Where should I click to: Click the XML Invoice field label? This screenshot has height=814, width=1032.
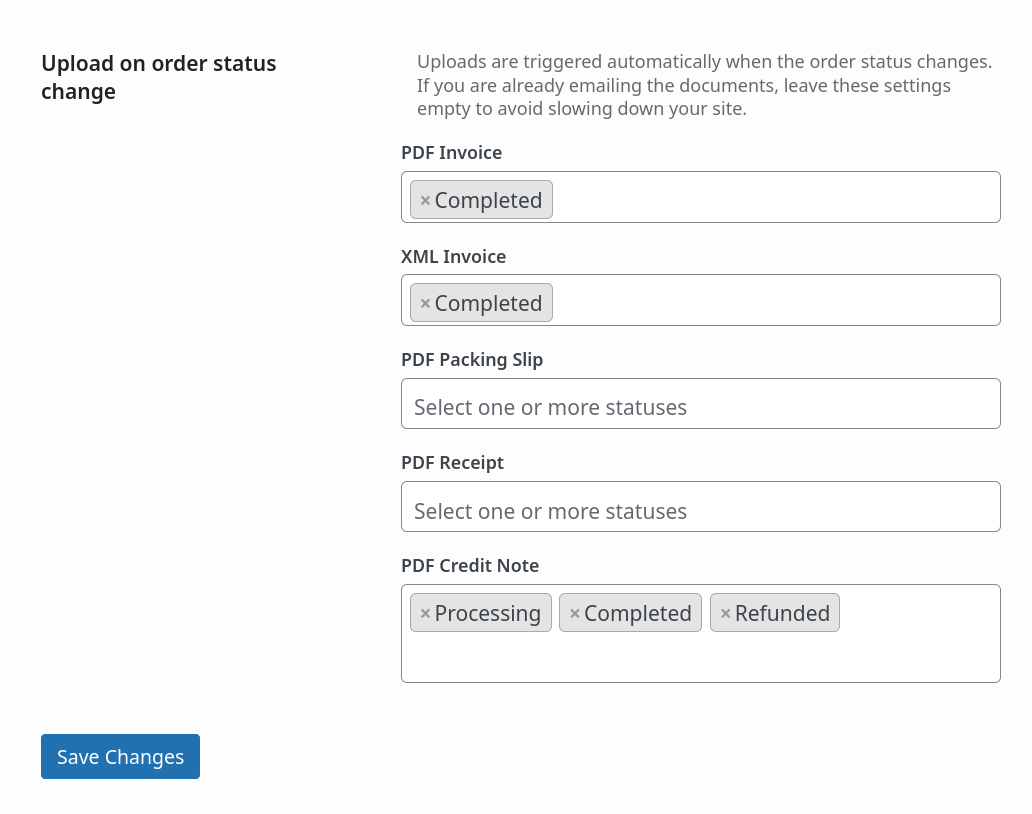pyautogui.click(x=453, y=256)
